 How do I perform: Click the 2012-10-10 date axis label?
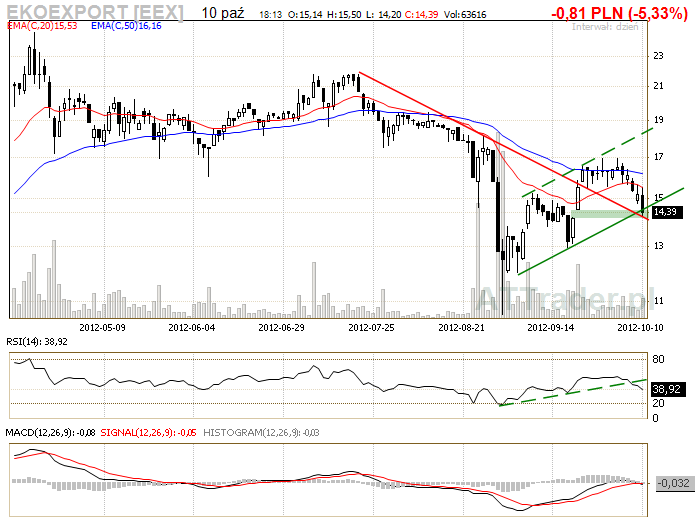click(640, 328)
